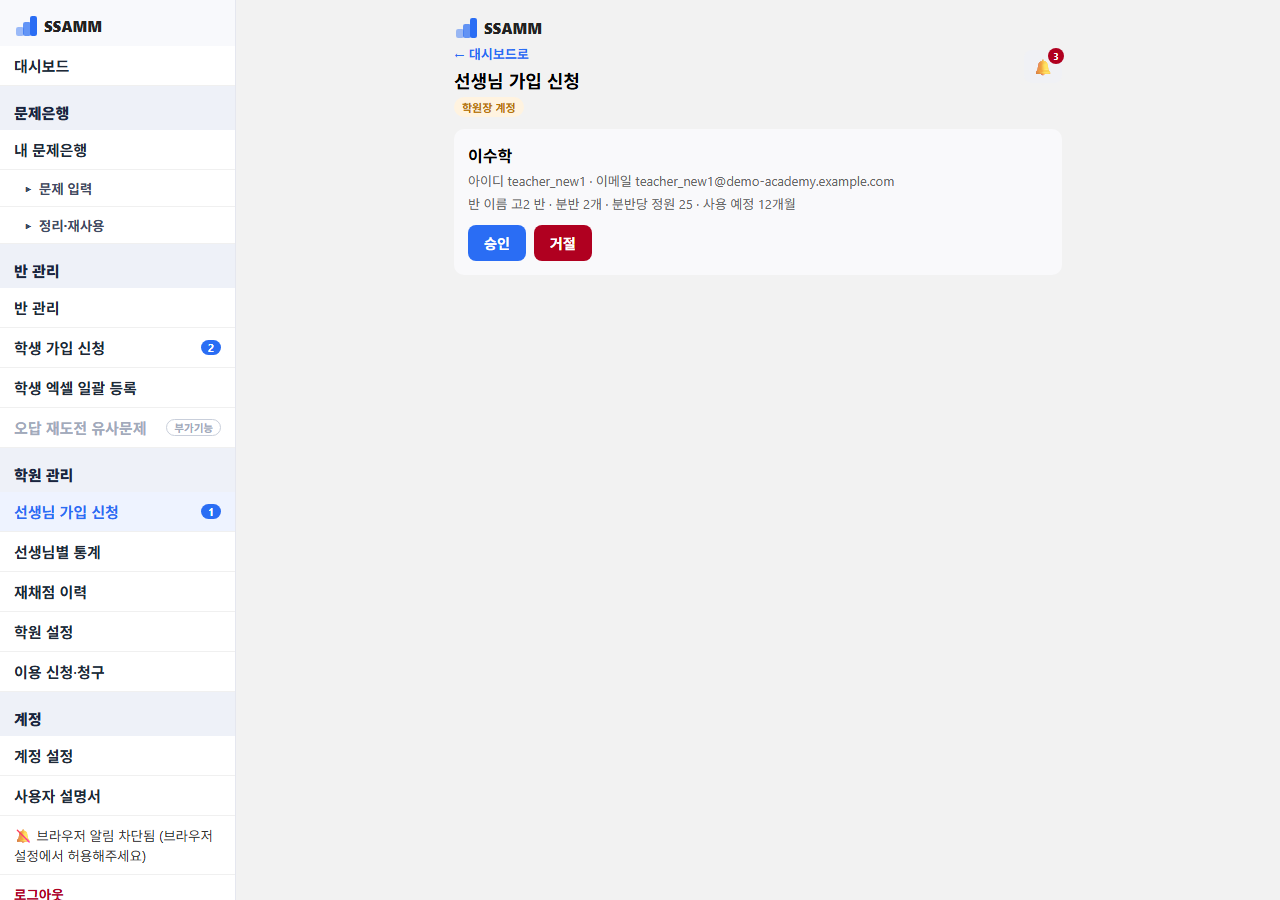Click the 부가기능 tag

click(x=193, y=428)
